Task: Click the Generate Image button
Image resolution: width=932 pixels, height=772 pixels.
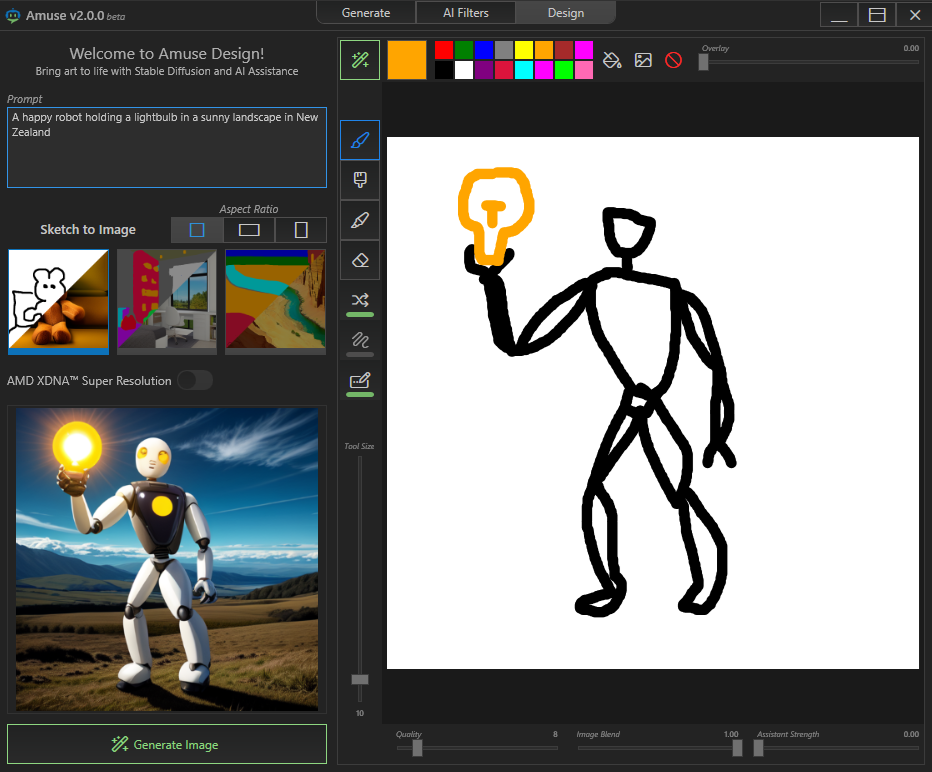Action: 167,744
